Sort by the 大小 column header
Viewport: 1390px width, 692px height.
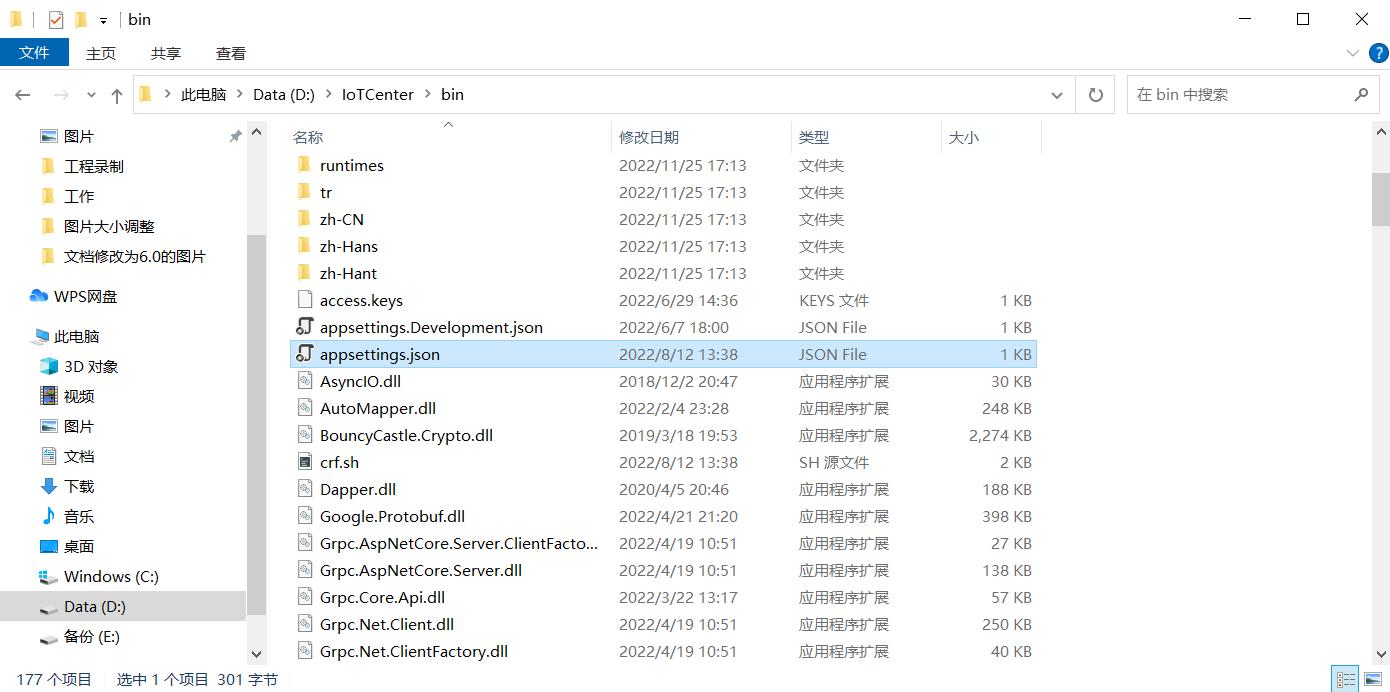point(964,137)
